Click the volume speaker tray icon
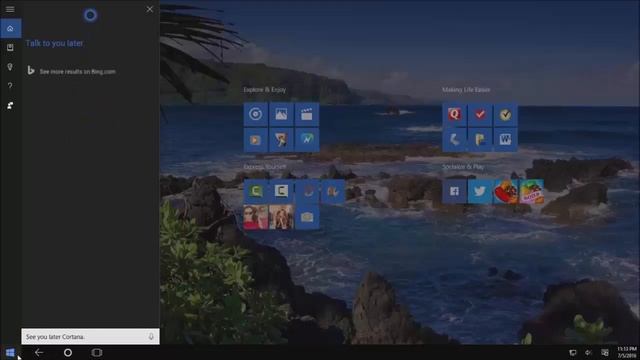The width and height of the screenshot is (640, 360). pyautogui.click(x=589, y=353)
